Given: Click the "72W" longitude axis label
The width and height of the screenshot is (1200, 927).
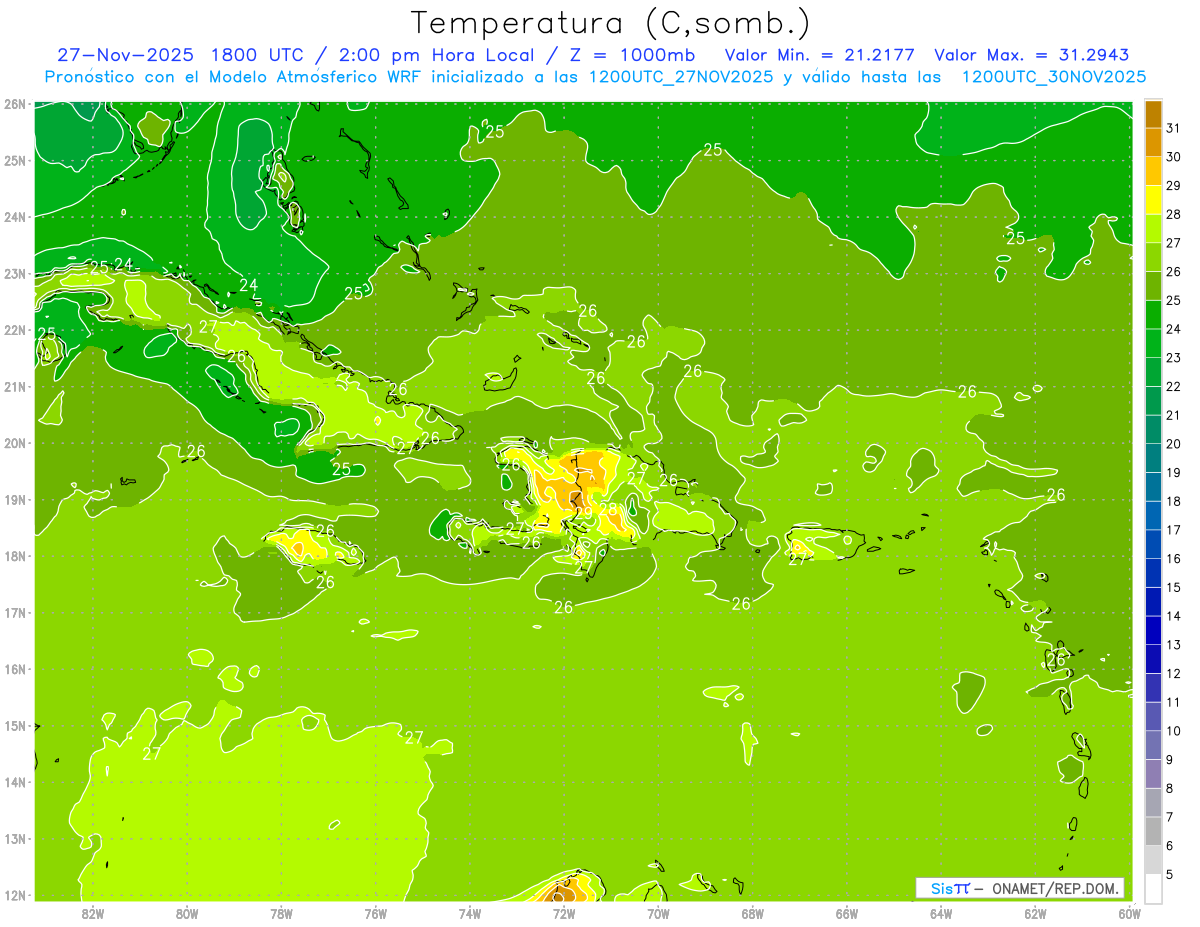Looking at the screenshot, I should coord(564,913).
